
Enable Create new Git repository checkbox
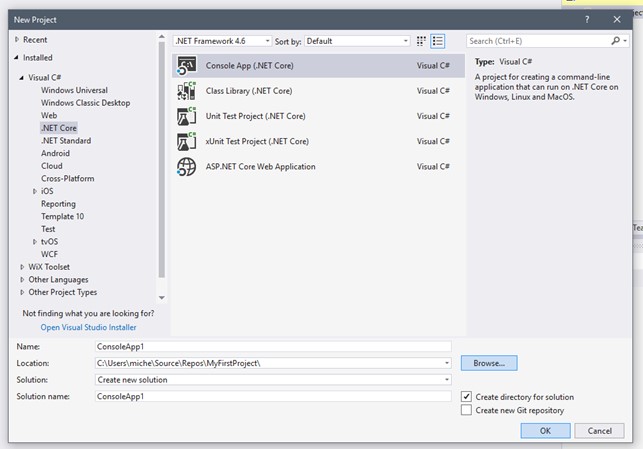(x=467, y=410)
